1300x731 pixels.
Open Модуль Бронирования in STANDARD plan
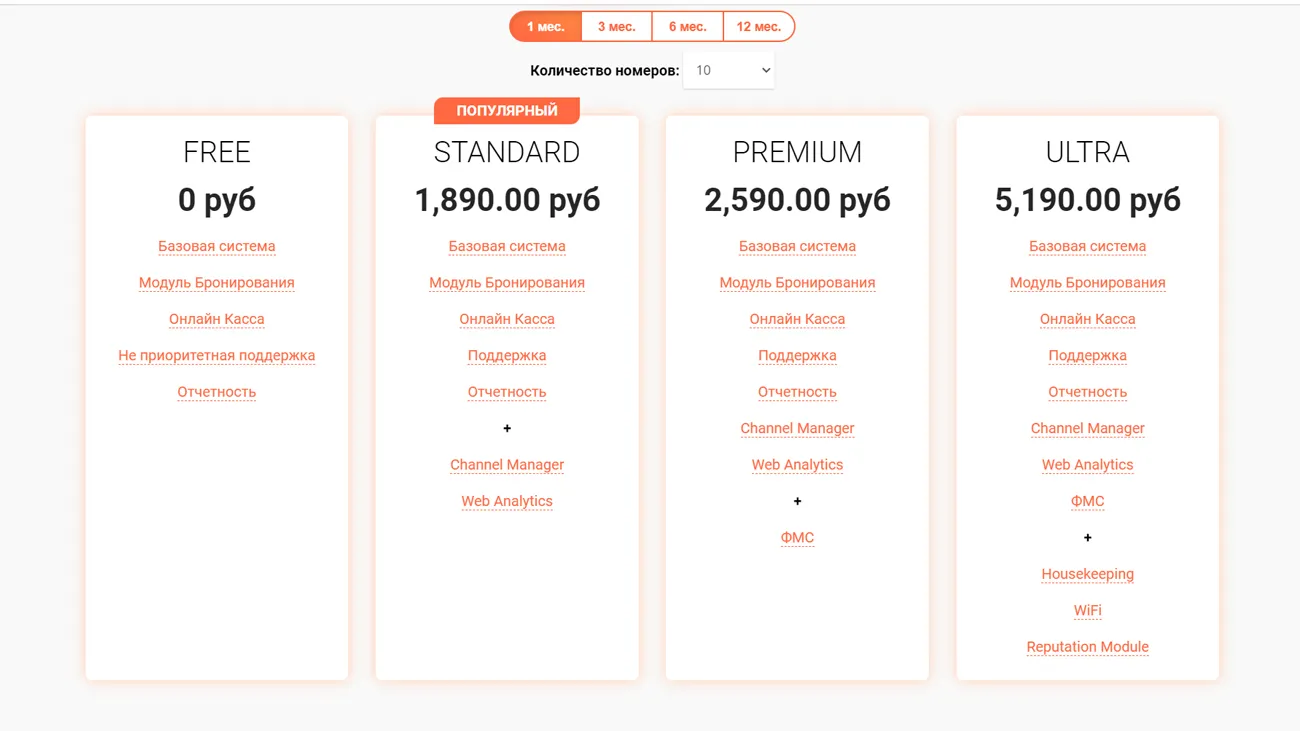507,282
